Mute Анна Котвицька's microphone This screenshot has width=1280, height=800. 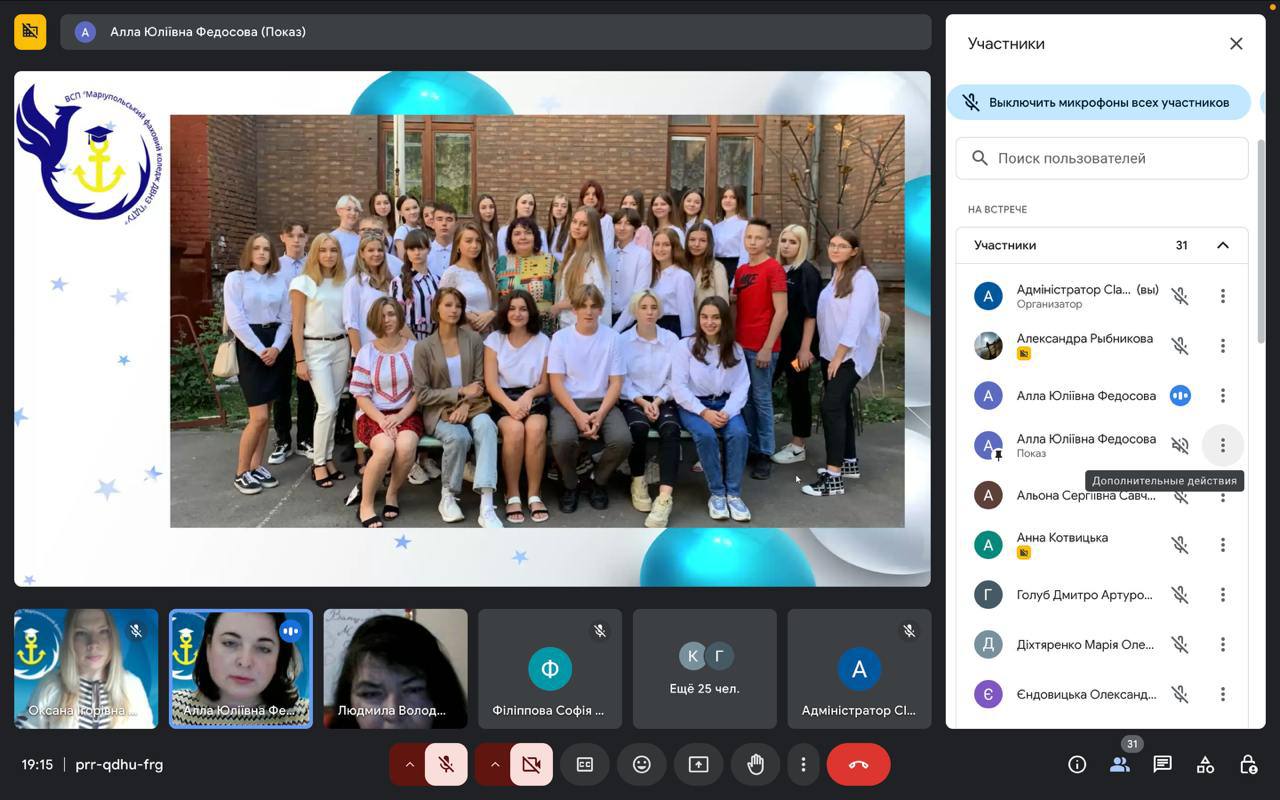pyautogui.click(x=1180, y=545)
